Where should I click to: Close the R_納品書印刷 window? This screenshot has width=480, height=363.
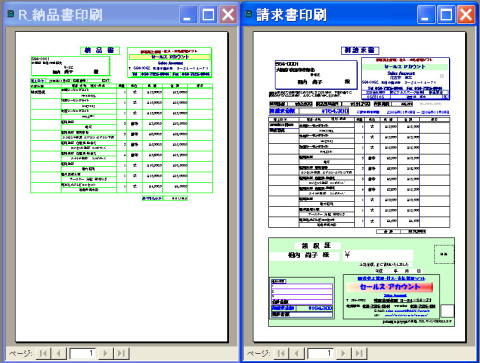[228, 15]
